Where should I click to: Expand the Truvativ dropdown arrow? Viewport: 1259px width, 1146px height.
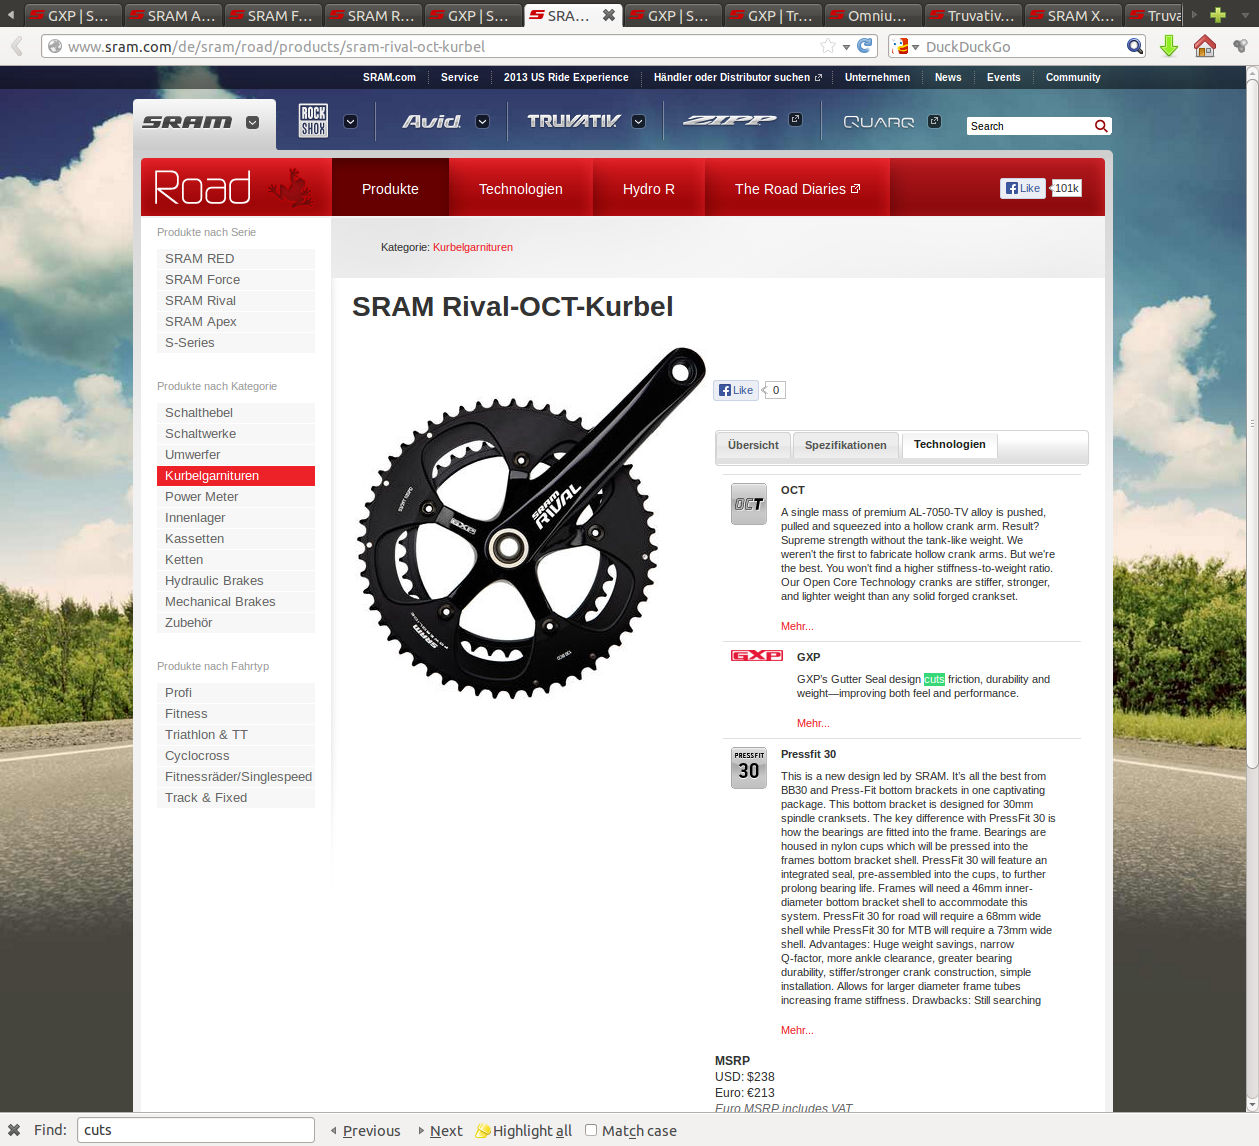tap(638, 122)
